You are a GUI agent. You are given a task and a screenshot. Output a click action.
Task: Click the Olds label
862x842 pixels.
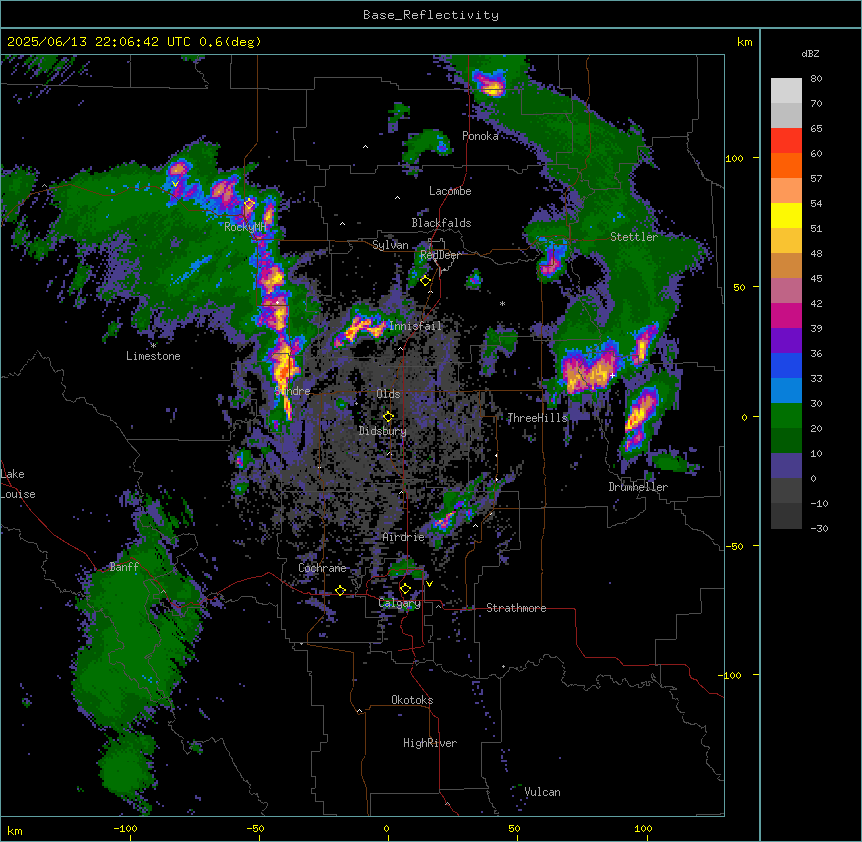[x=388, y=394]
